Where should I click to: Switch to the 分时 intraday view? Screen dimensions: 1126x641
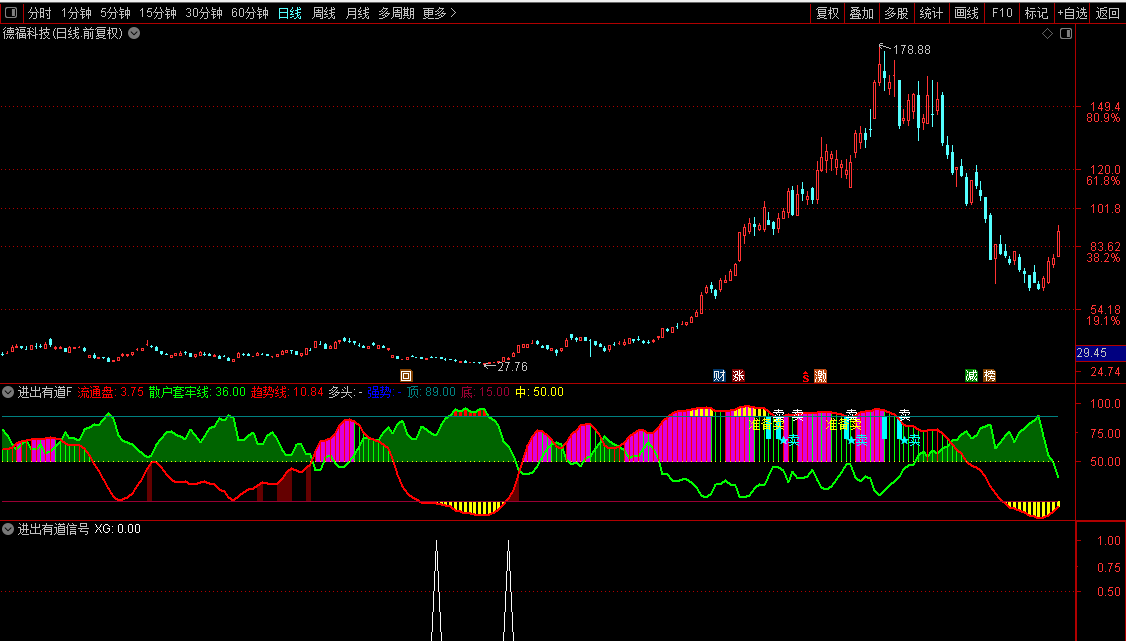[39, 13]
